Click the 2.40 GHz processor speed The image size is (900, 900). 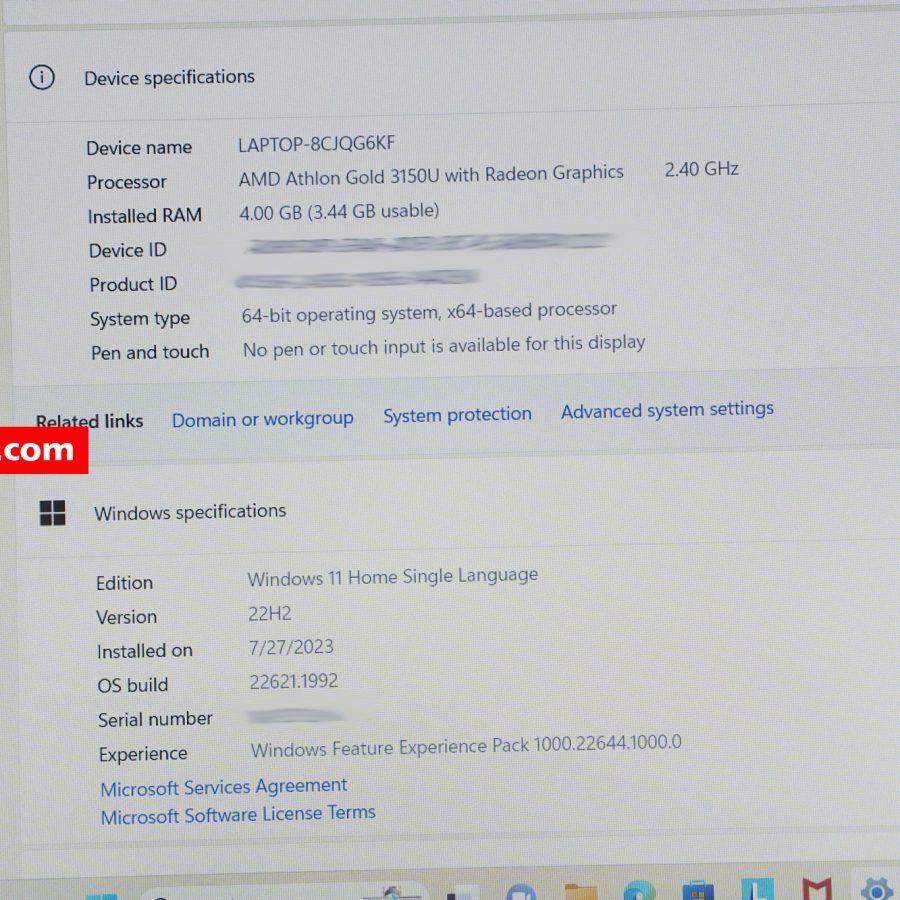(701, 169)
